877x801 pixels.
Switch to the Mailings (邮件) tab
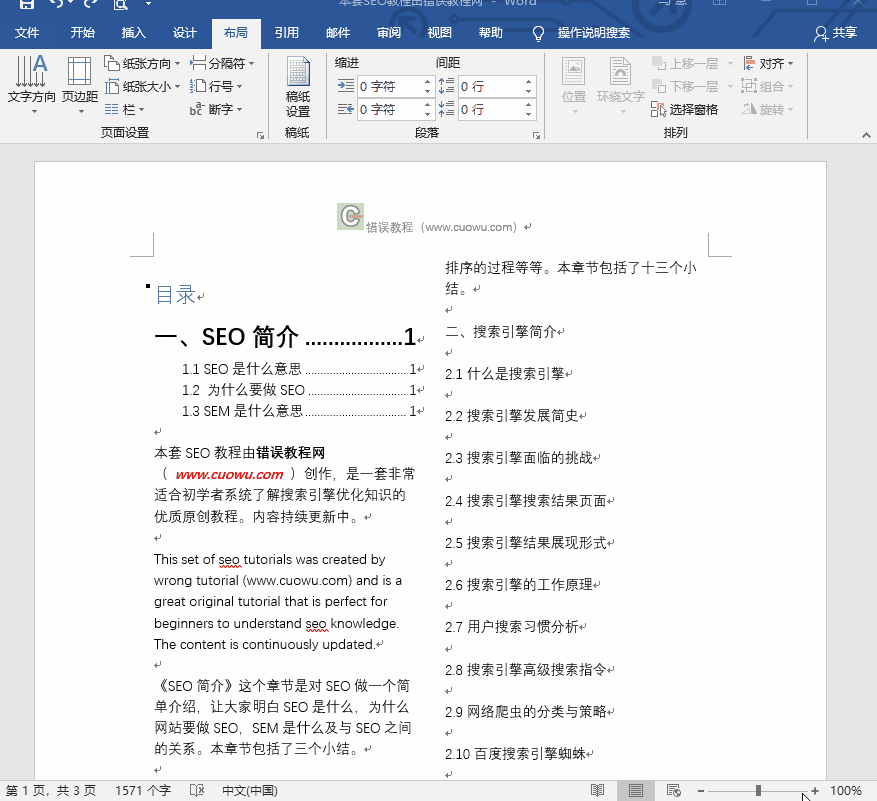pos(337,32)
